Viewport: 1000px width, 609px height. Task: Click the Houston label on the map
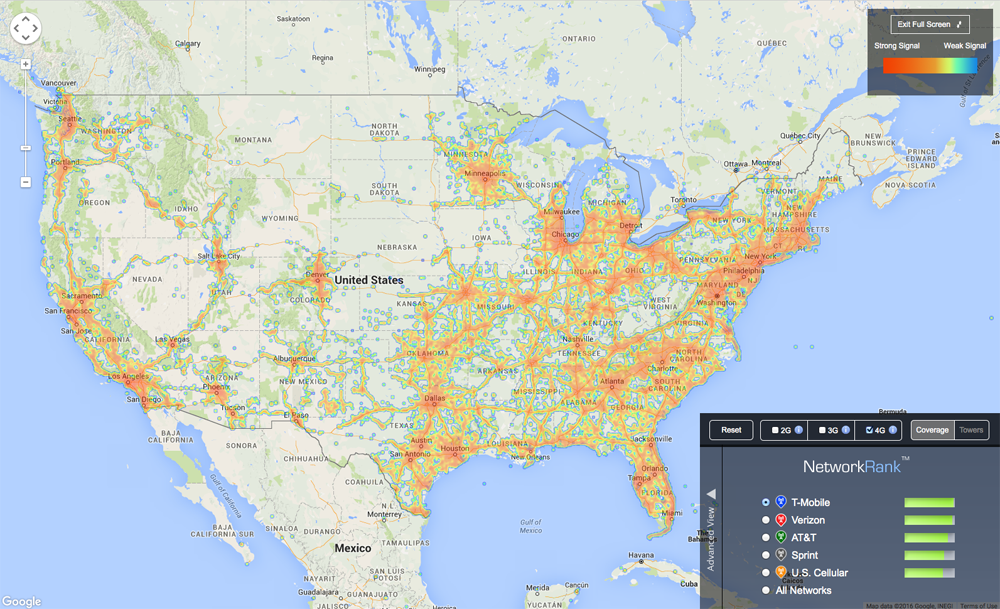point(455,448)
